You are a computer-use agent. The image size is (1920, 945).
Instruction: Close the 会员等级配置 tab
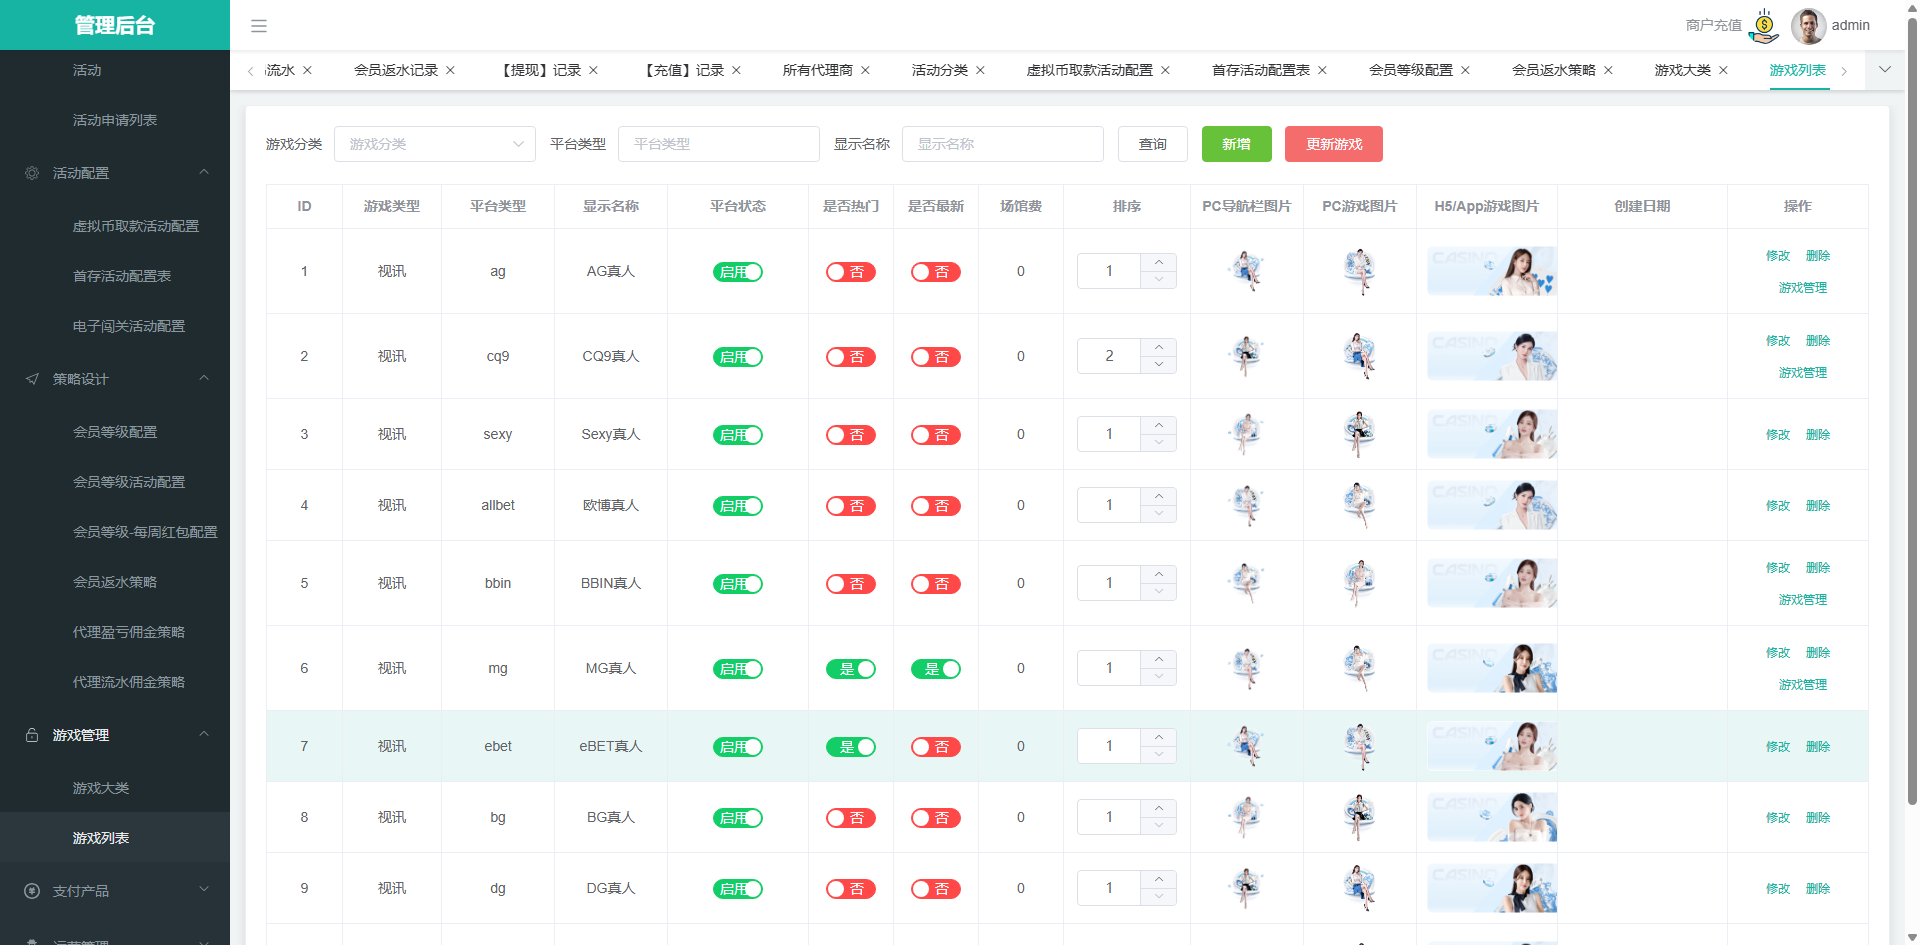(x=1465, y=70)
